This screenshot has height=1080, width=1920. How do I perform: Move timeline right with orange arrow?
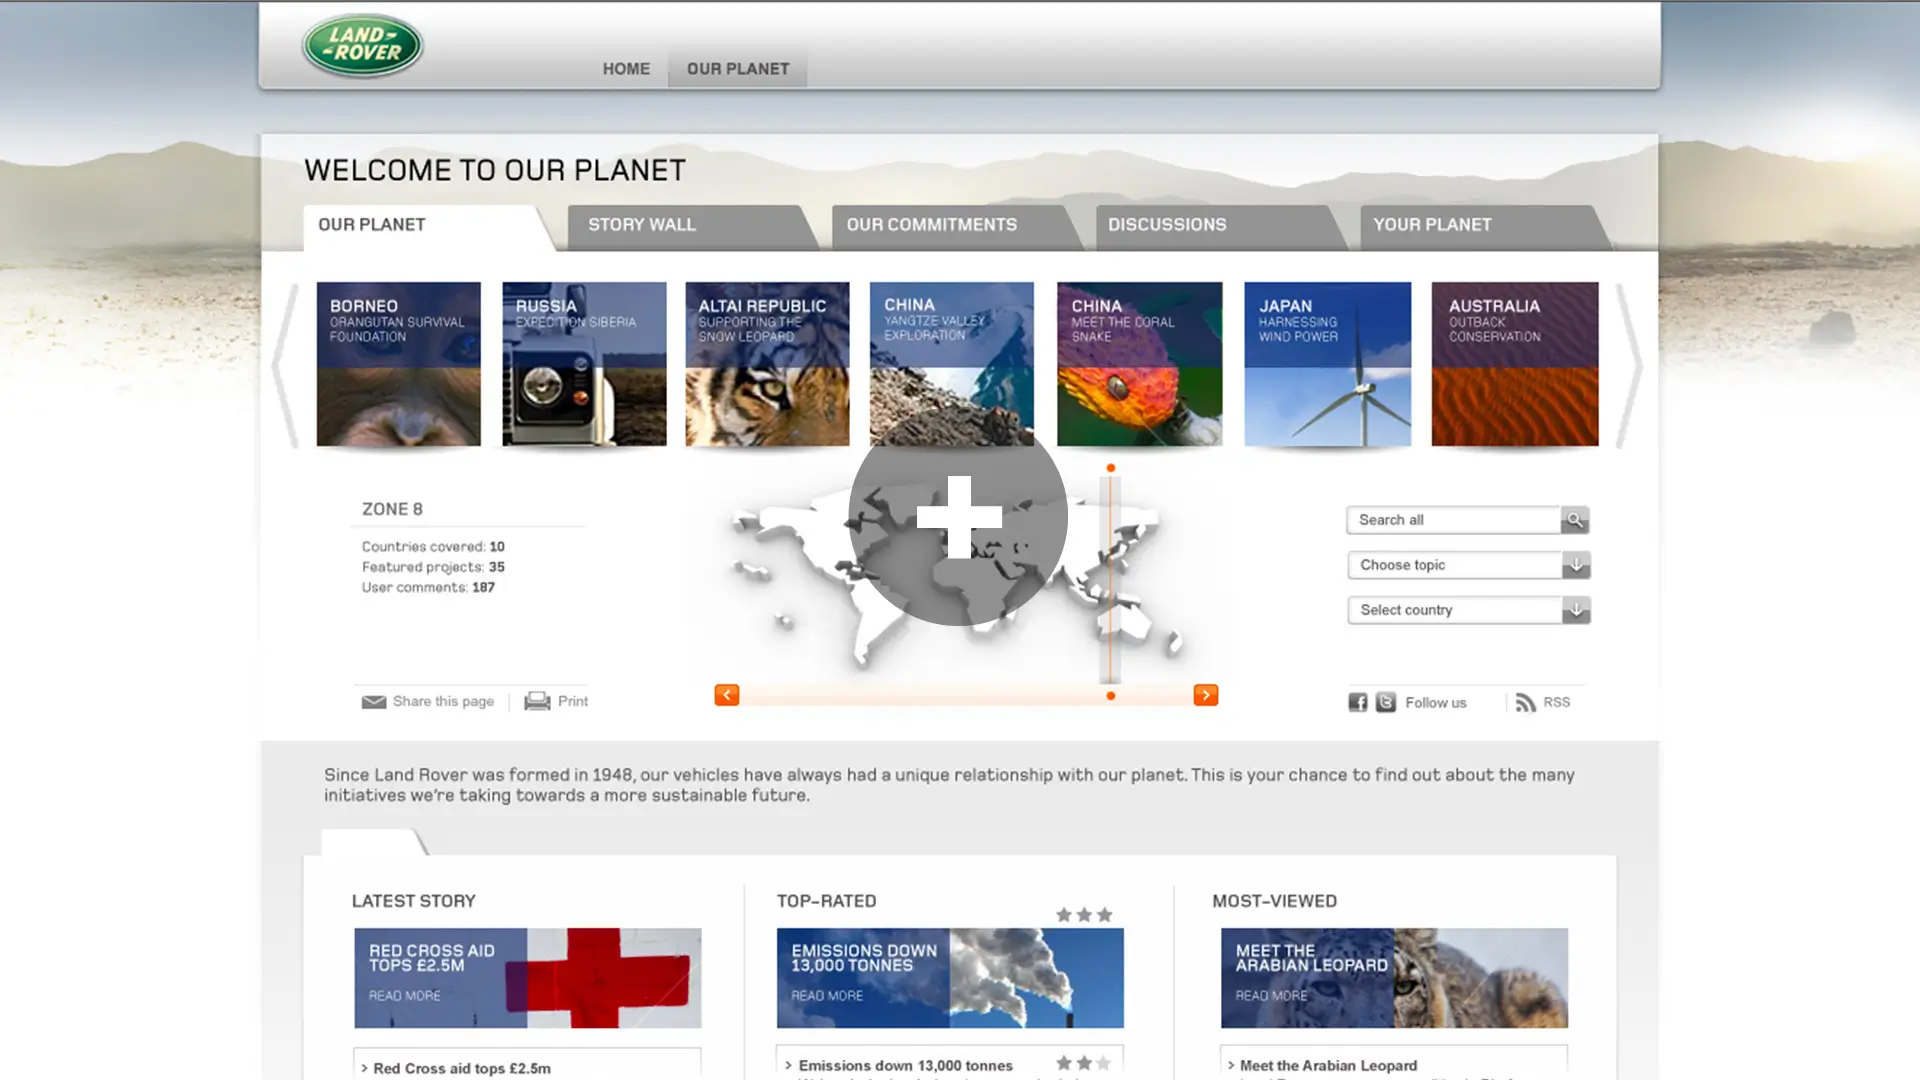[x=1206, y=695]
